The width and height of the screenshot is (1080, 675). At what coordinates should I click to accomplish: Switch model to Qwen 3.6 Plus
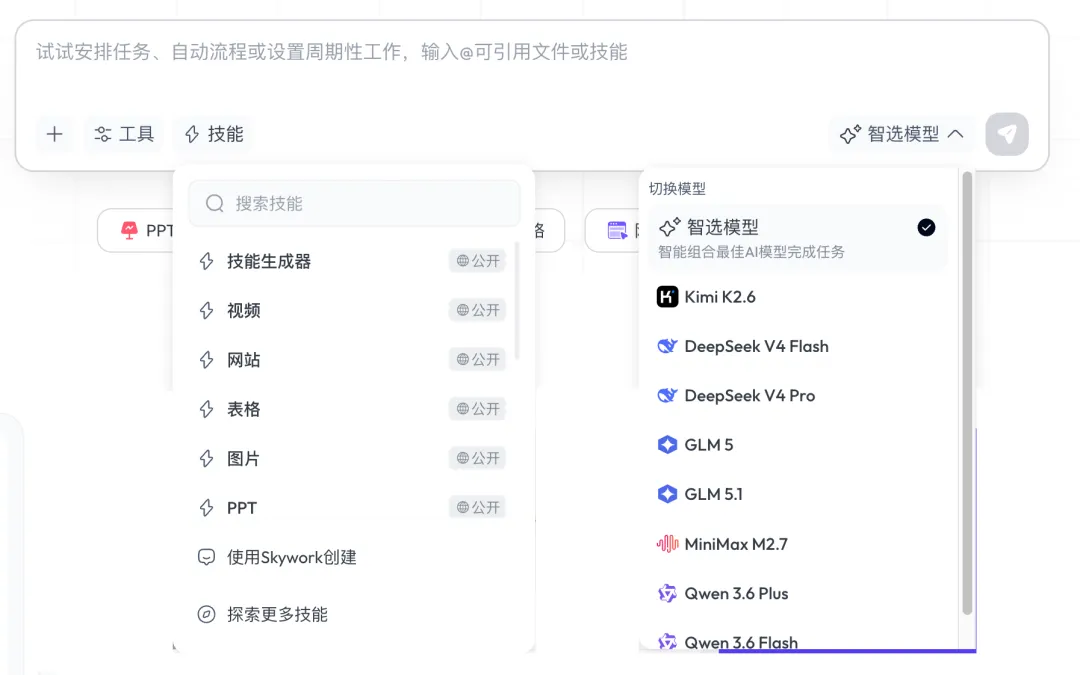pyautogui.click(x=798, y=594)
